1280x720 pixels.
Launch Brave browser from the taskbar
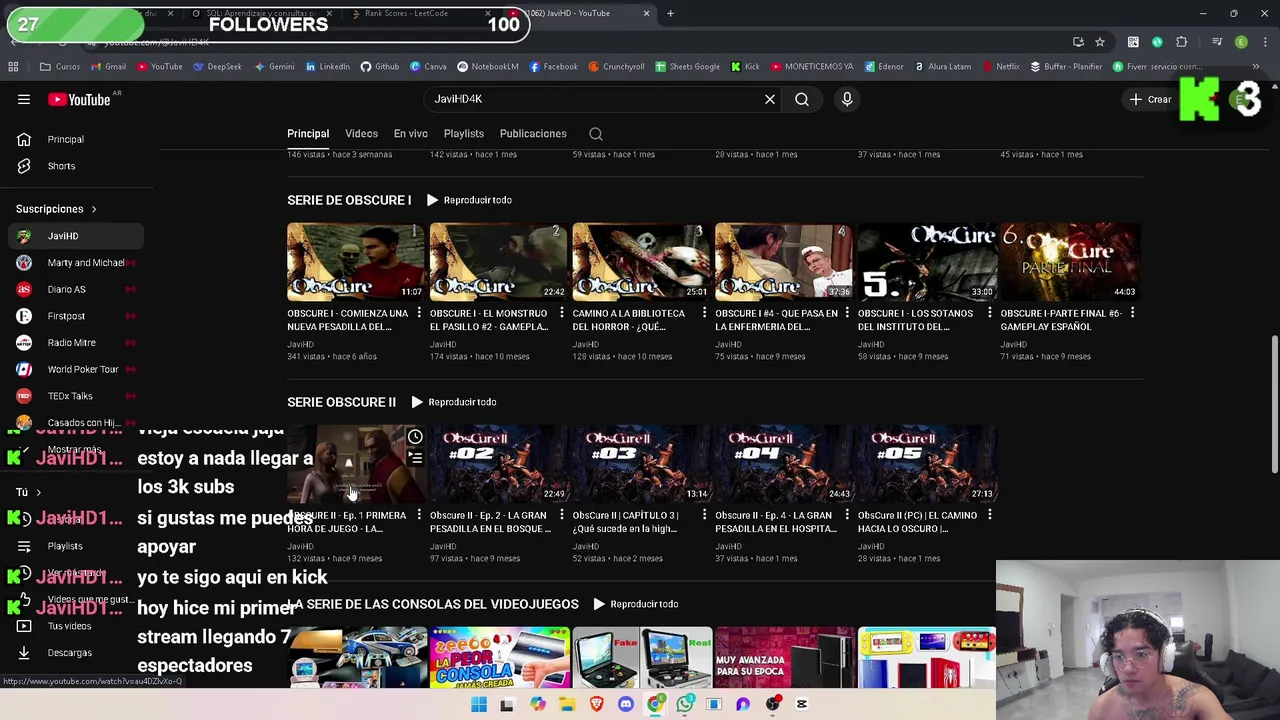pos(597,704)
